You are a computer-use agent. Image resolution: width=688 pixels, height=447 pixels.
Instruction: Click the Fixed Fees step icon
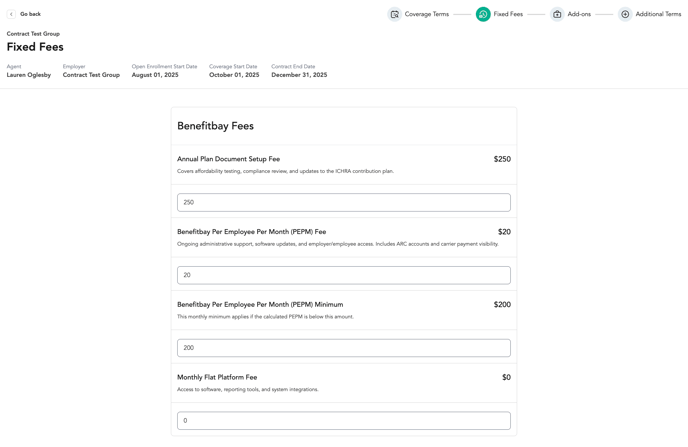pos(483,14)
